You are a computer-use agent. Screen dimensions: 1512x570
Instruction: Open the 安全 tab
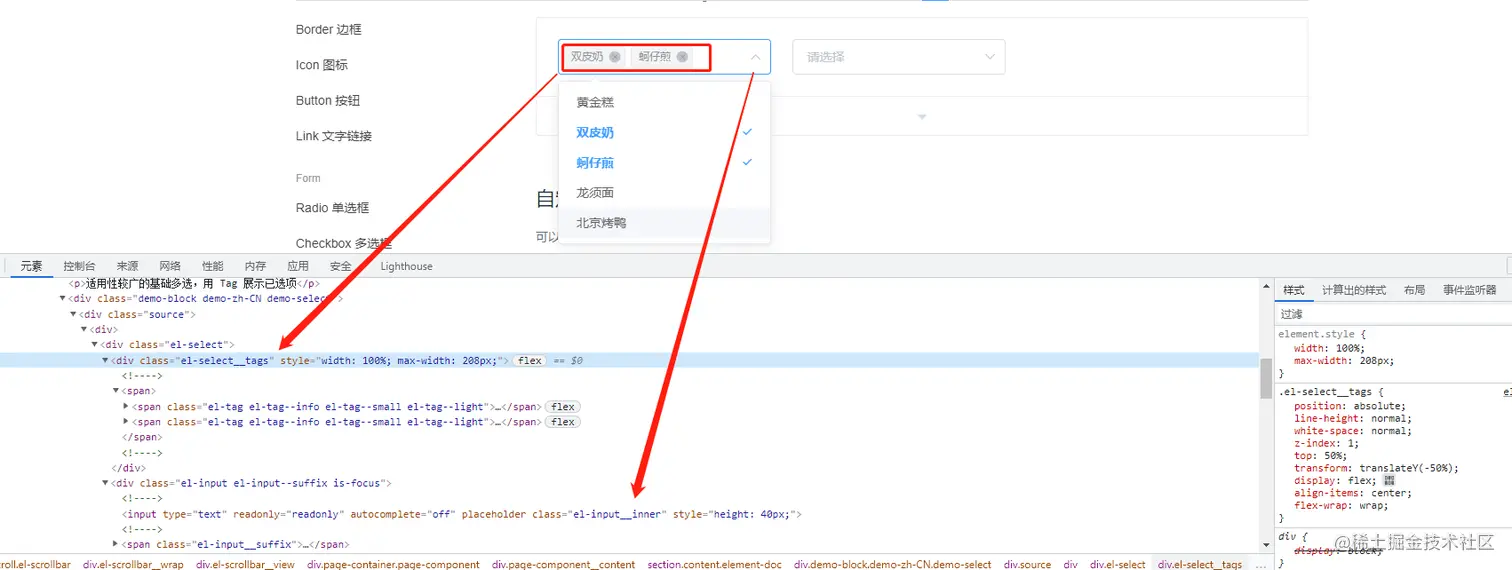pyautogui.click(x=341, y=266)
